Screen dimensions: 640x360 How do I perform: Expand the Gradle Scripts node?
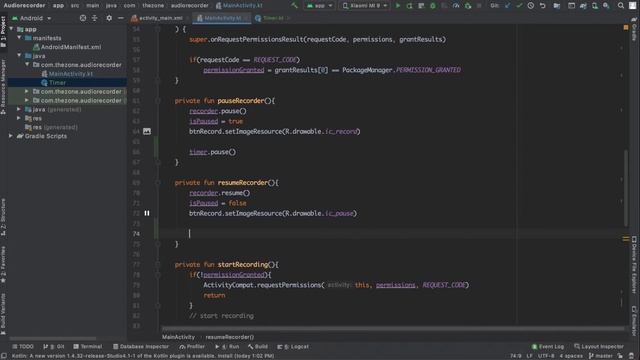click(x=11, y=136)
